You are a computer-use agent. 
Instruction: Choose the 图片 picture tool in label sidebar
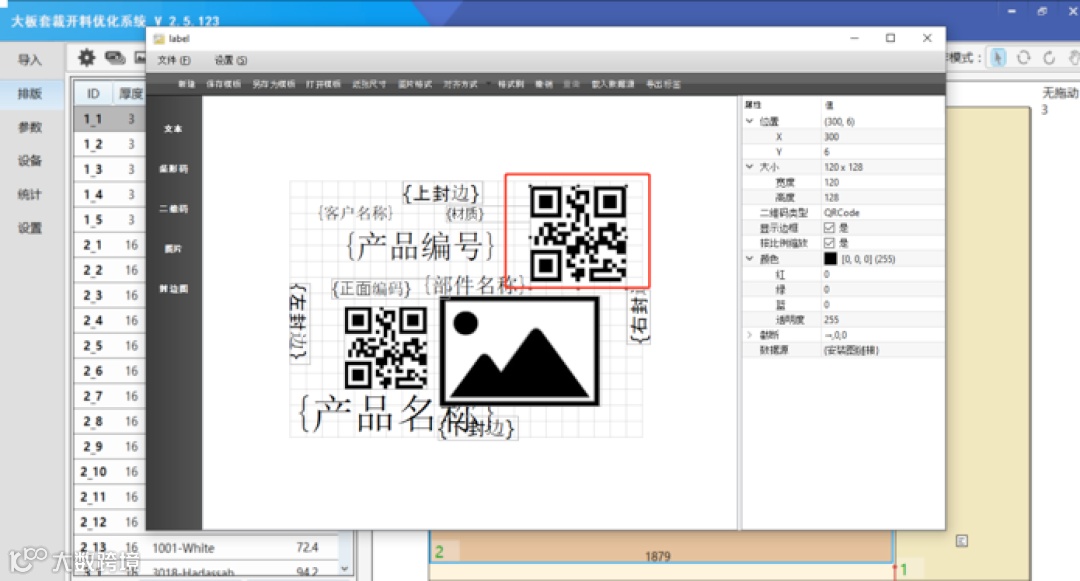(x=173, y=249)
